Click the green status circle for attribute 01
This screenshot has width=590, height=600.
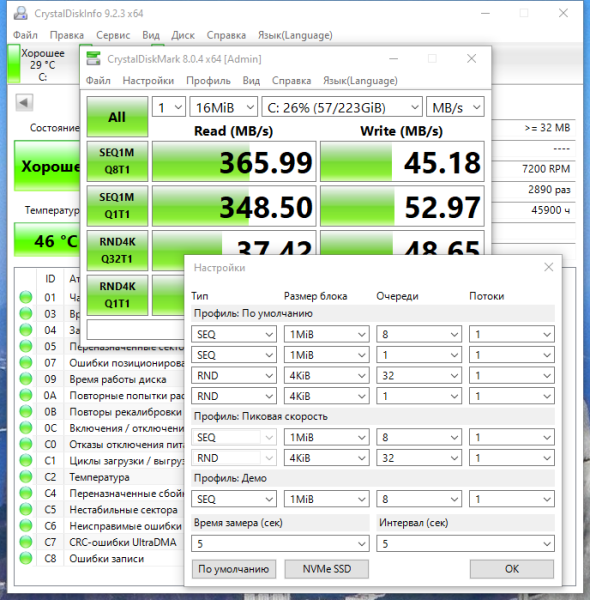pos(26,297)
